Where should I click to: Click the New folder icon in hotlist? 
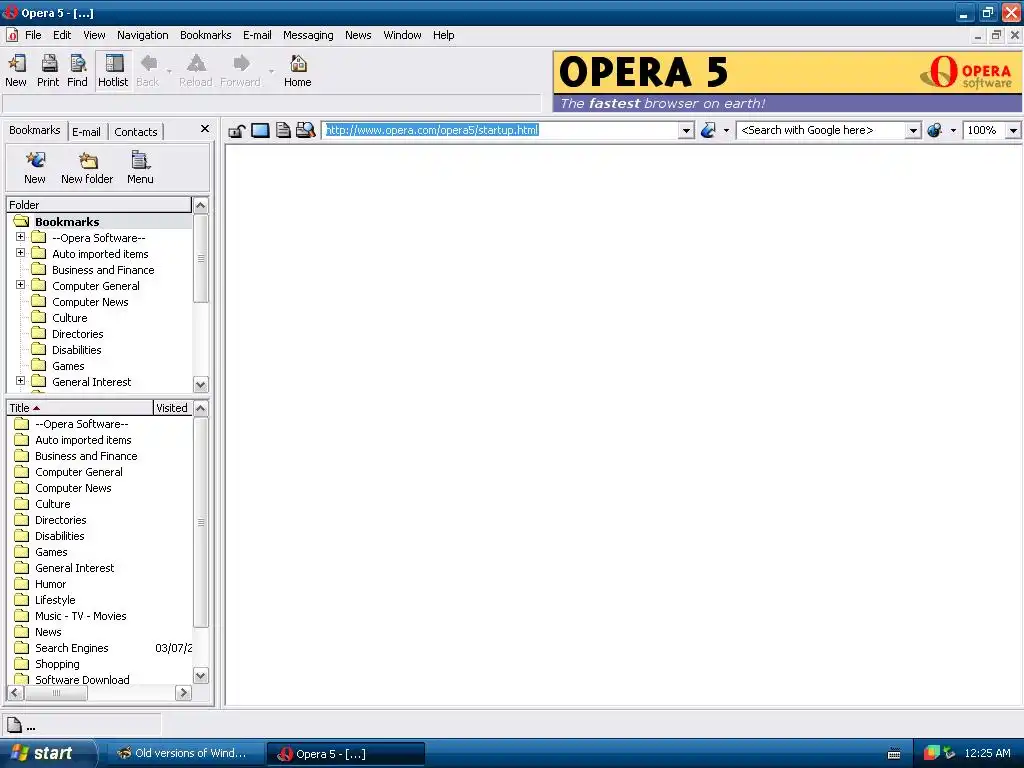pos(88,160)
